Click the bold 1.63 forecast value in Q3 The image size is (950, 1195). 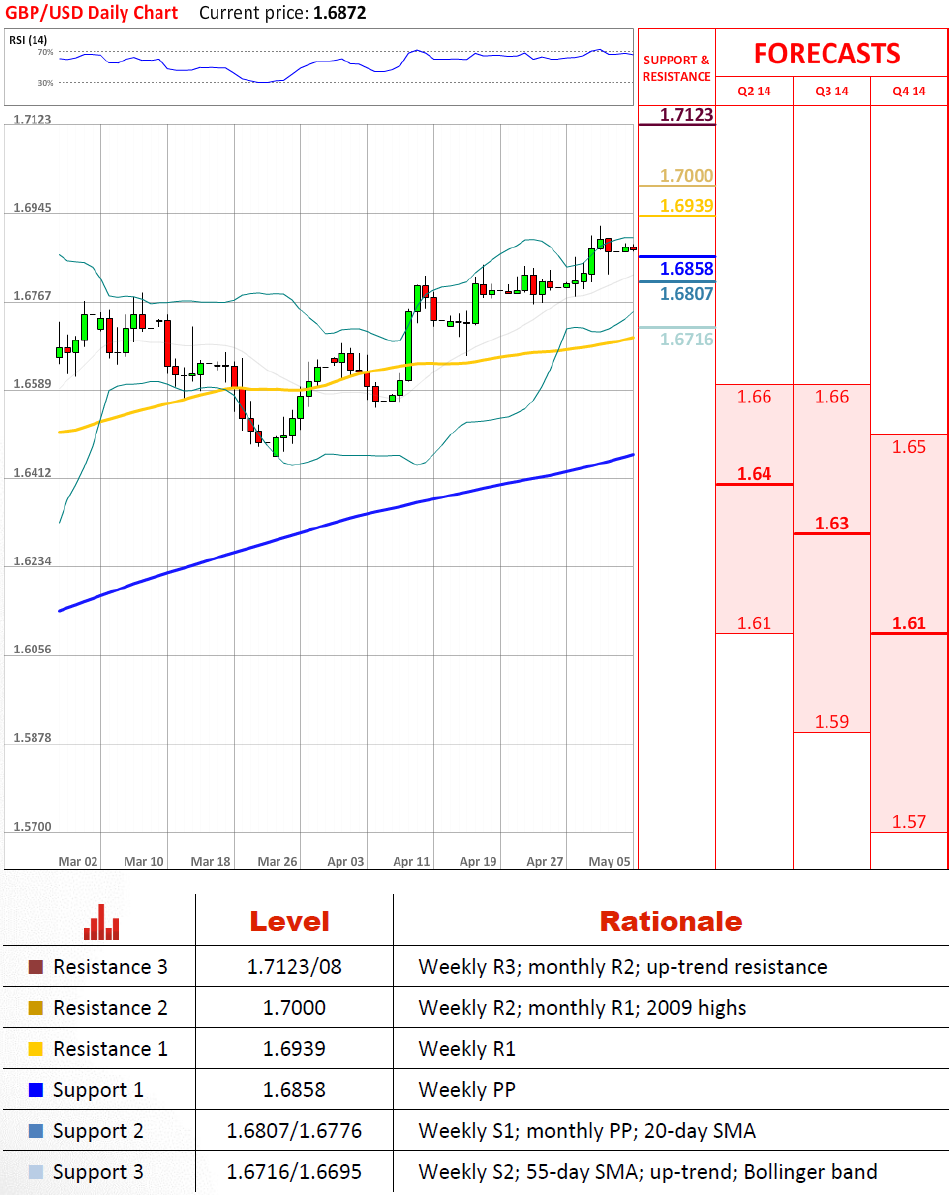(x=832, y=523)
